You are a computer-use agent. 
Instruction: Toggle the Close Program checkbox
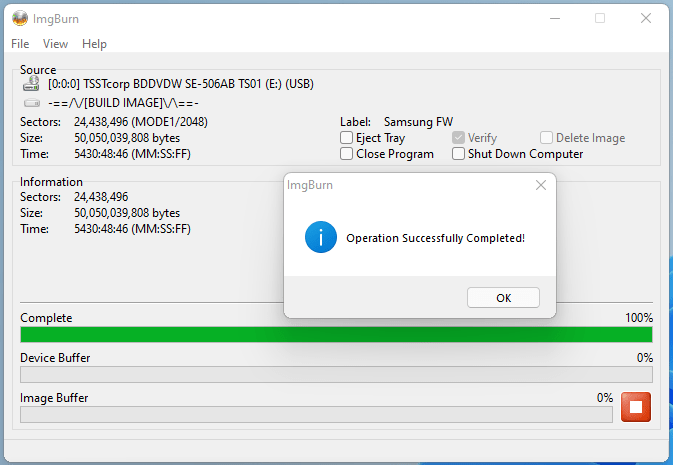(347, 154)
